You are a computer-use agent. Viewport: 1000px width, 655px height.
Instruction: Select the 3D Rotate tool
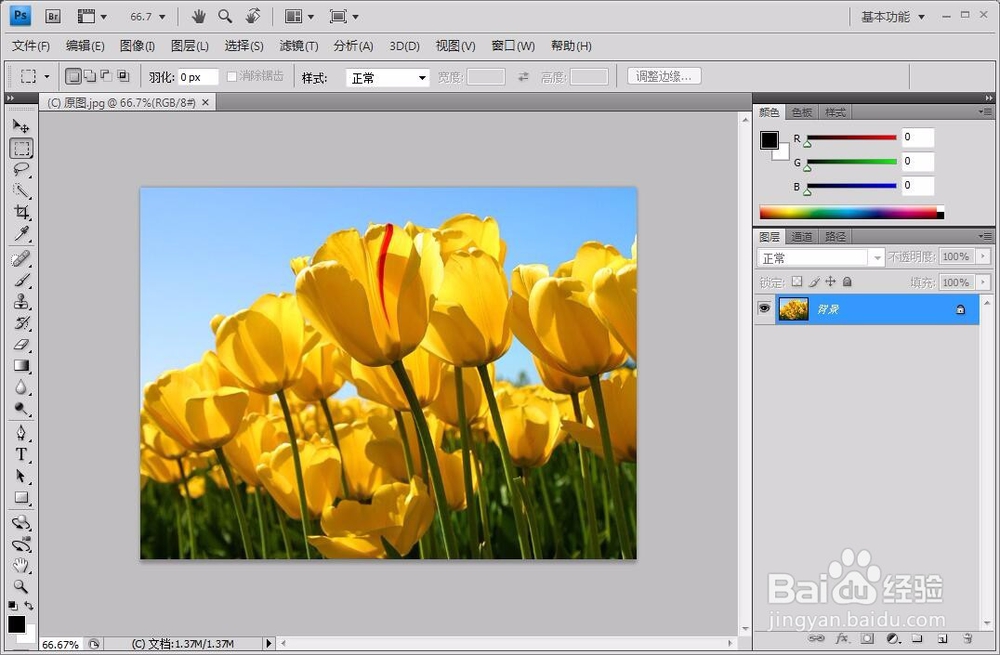(x=21, y=523)
